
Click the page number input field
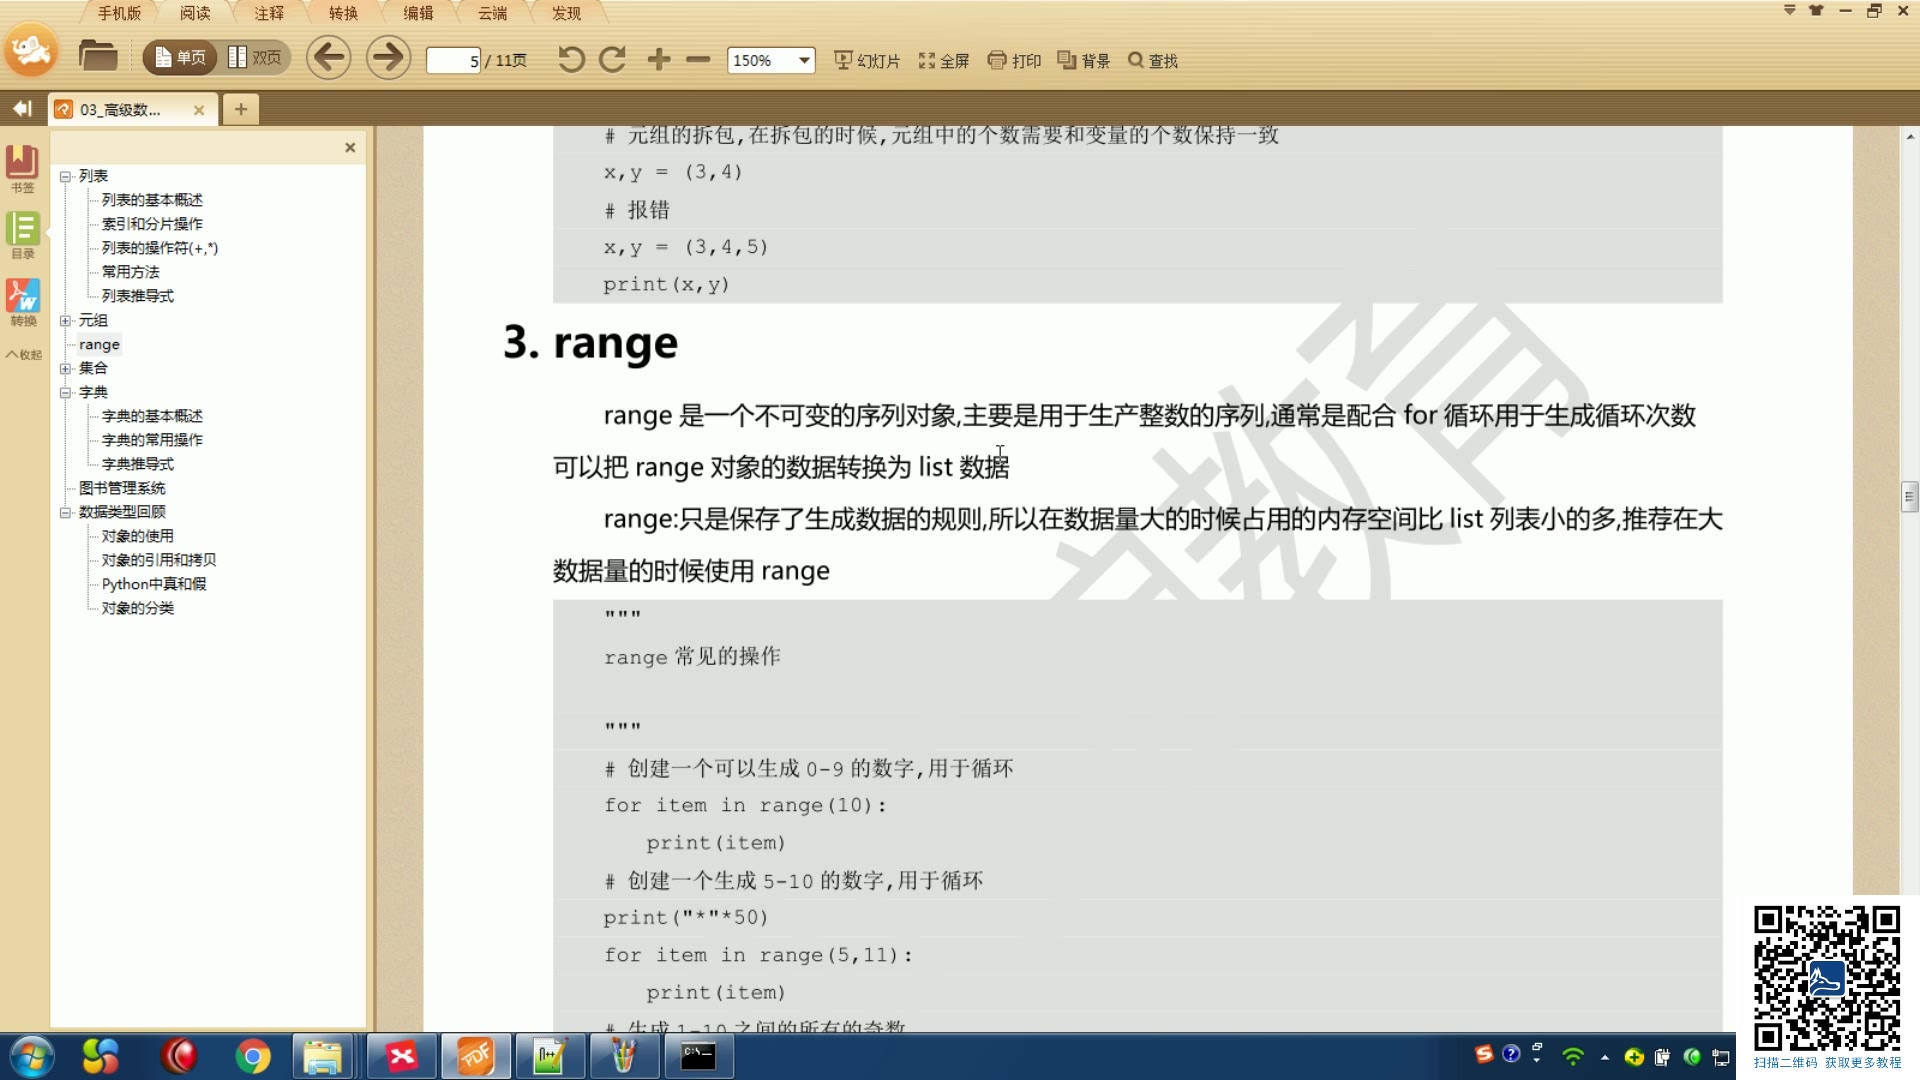(453, 61)
